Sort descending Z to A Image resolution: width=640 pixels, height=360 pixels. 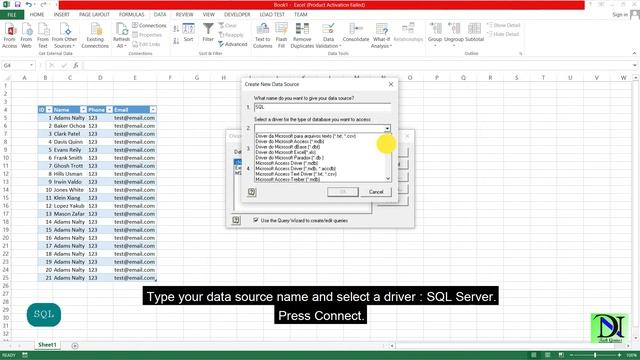pos(176,41)
